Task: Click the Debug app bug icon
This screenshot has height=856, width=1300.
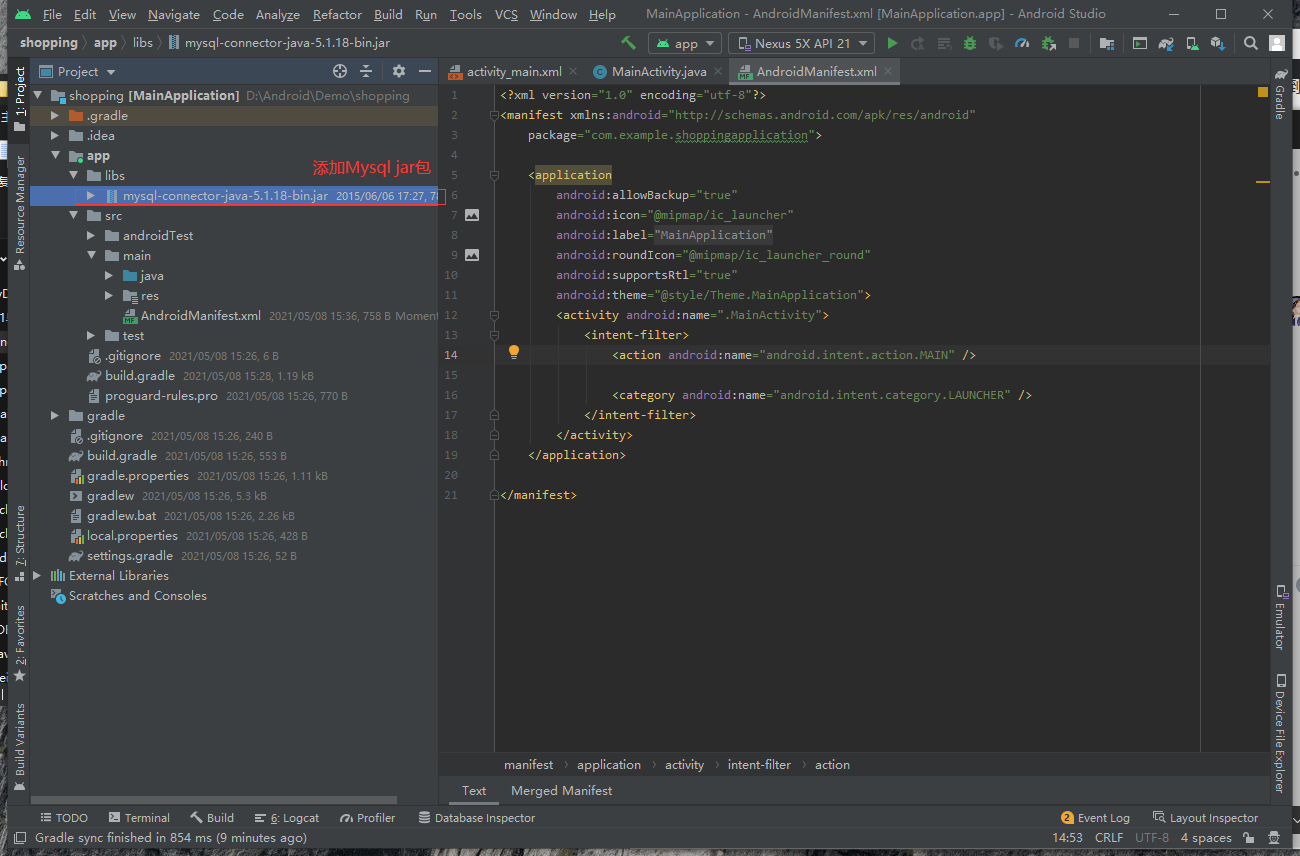Action: pos(969,43)
